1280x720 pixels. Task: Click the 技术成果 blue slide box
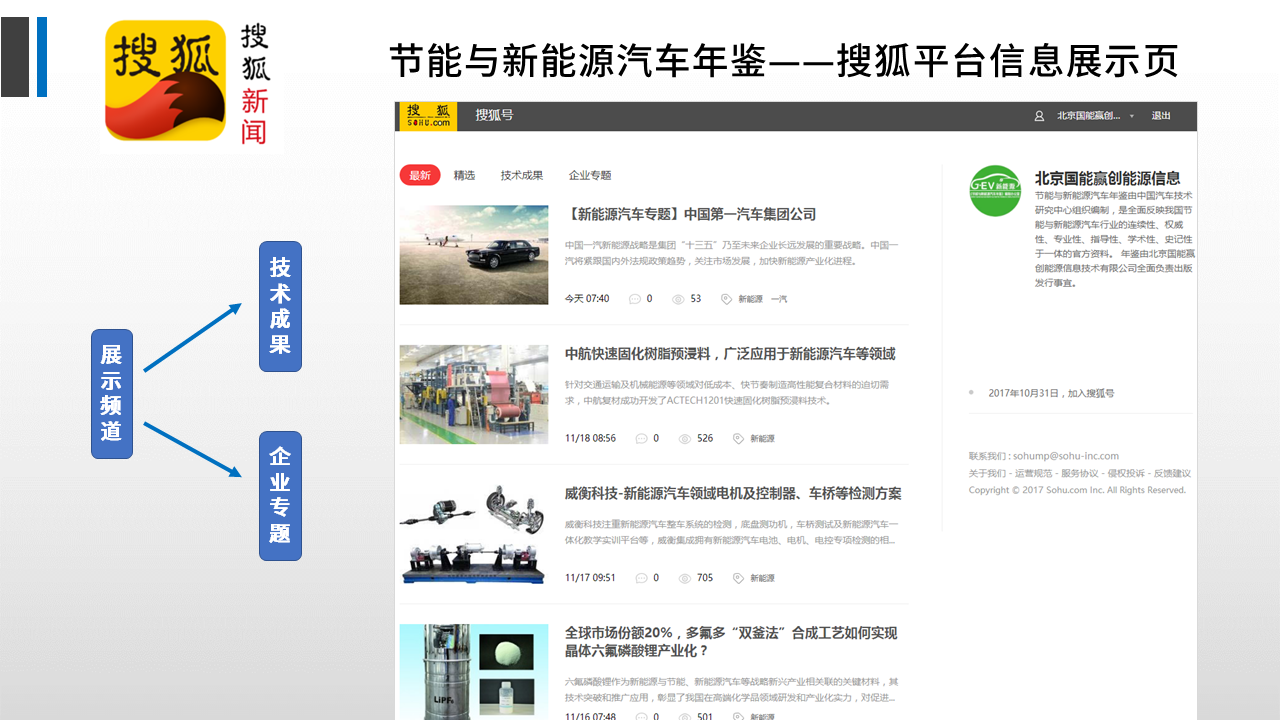tap(280, 306)
